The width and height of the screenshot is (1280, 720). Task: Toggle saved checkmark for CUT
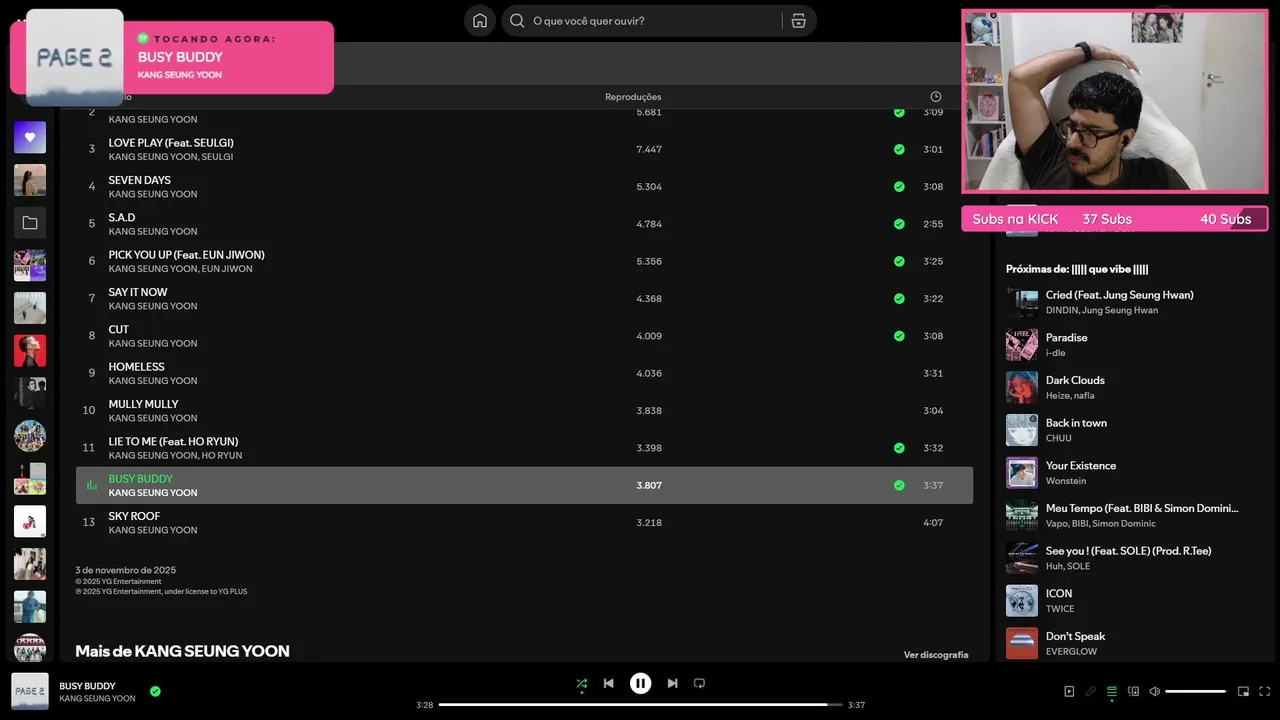(899, 336)
